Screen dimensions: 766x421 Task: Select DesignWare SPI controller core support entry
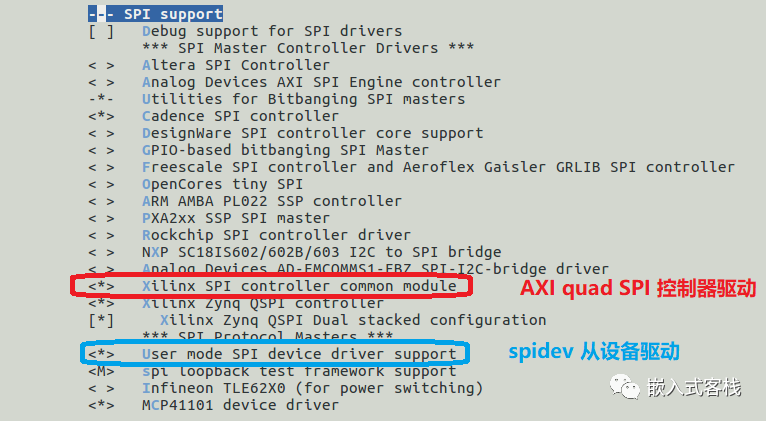(x=312, y=133)
